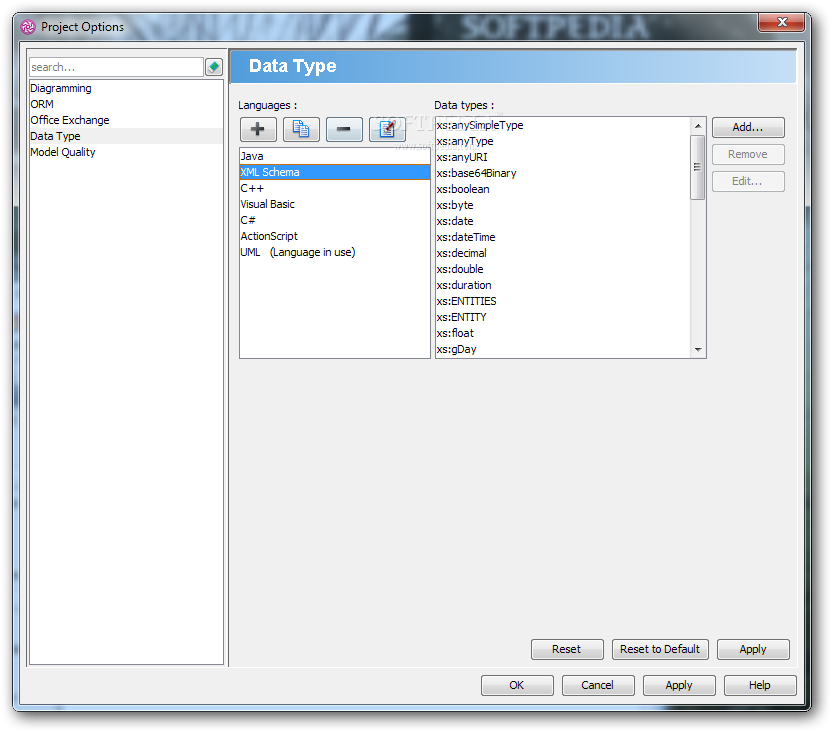Rename the selected language with the edit icon

387,129
